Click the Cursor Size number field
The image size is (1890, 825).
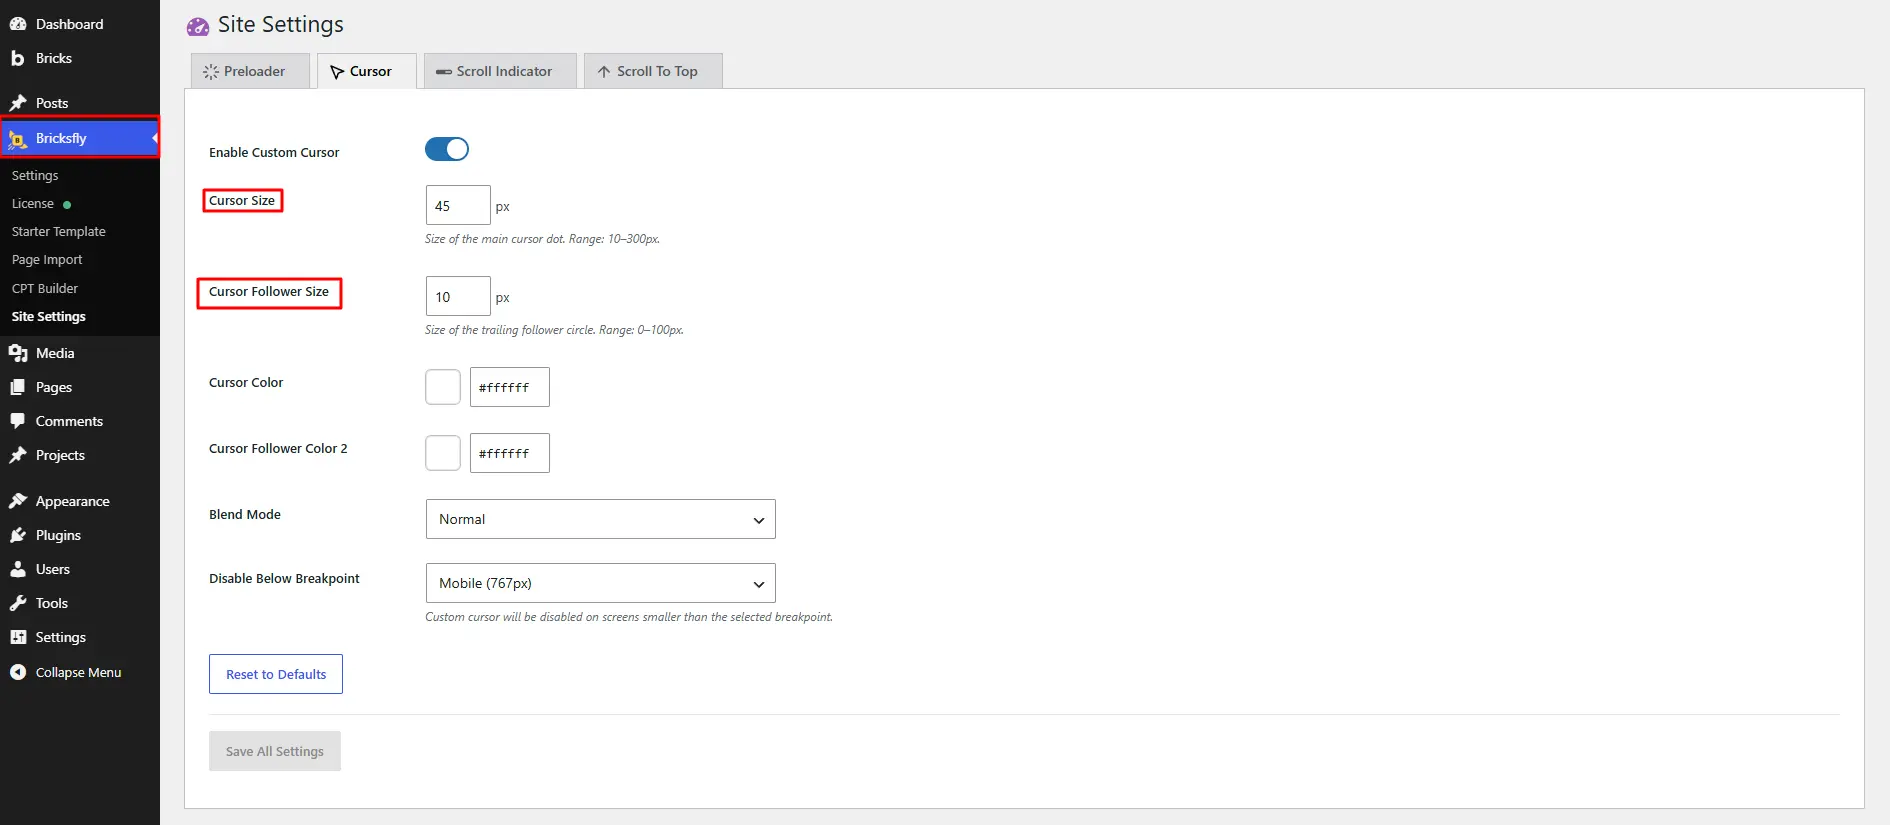point(458,206)
